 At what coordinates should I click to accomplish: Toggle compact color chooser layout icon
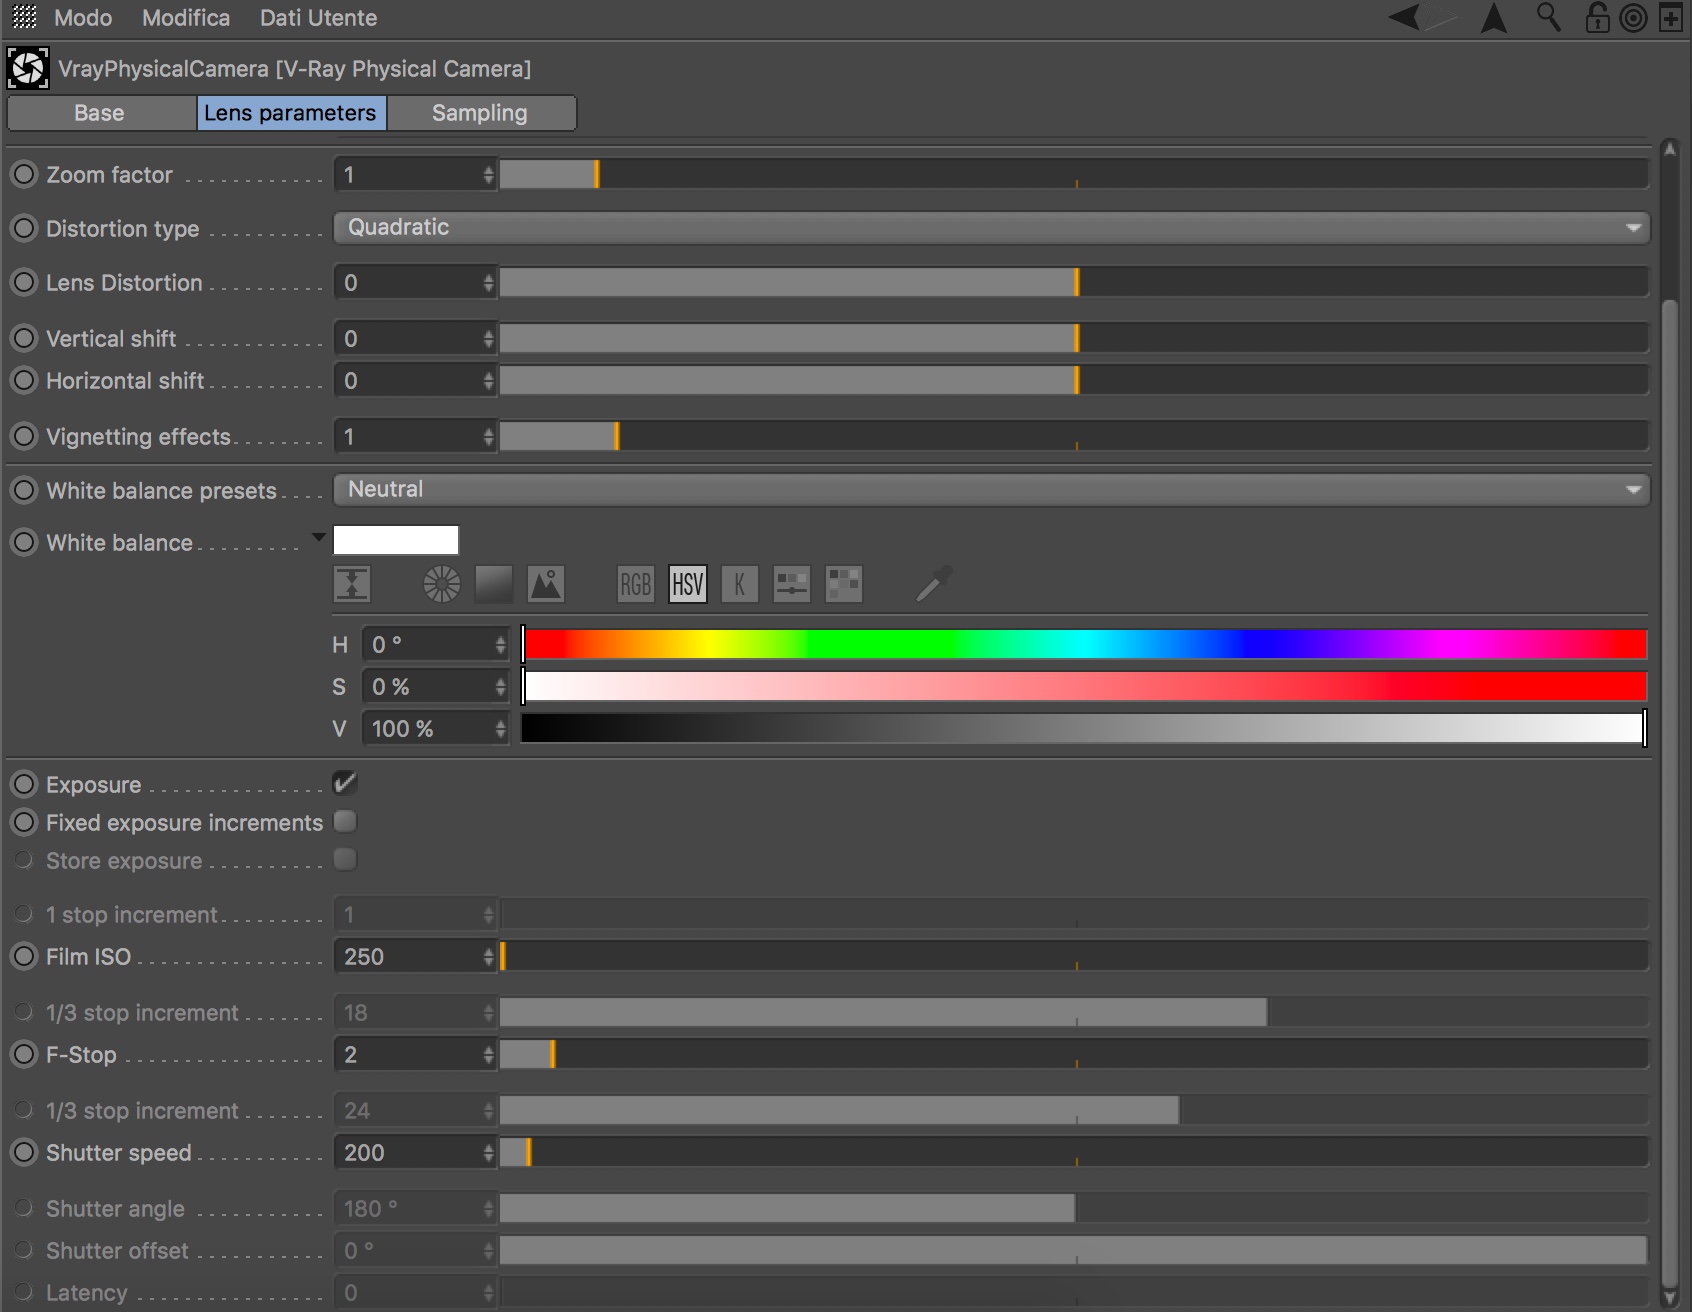tap(352, 584)
